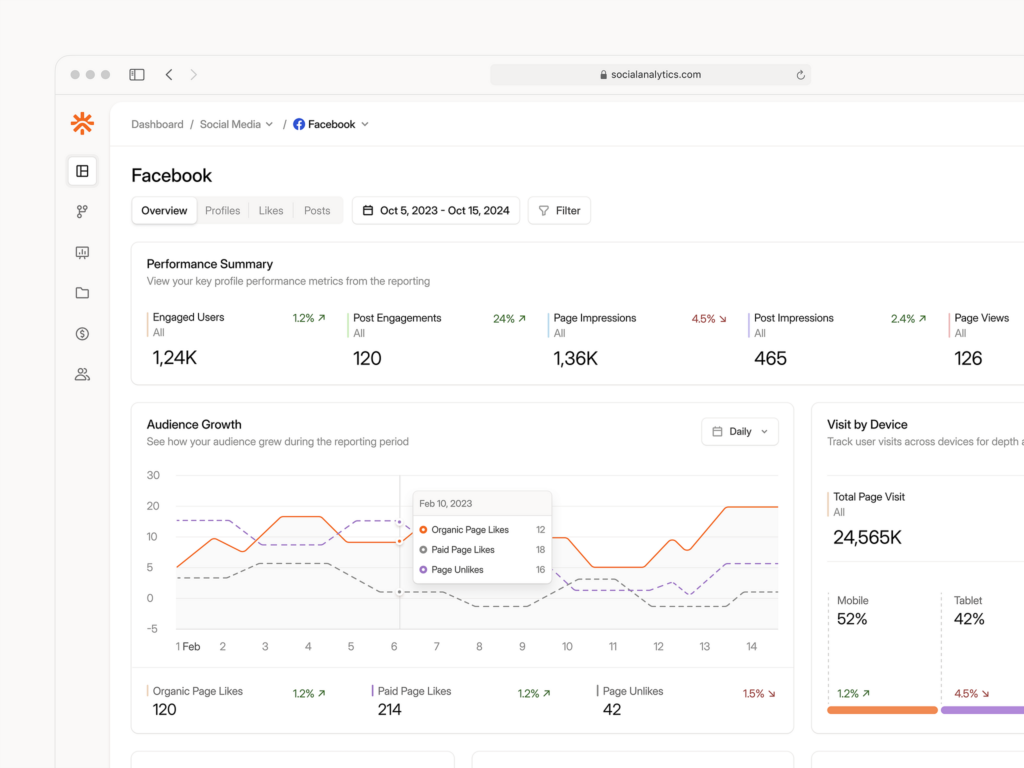The height and width of the screenshot is (768, 1024).
Task: Click the Feb 10, 2023 tooltip header
Action: (x=483, y=504)
